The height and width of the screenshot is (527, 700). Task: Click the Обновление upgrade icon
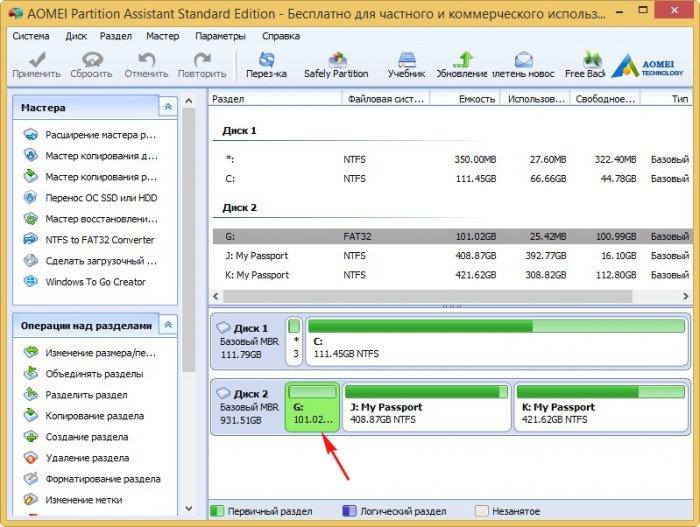click(462, 59)
